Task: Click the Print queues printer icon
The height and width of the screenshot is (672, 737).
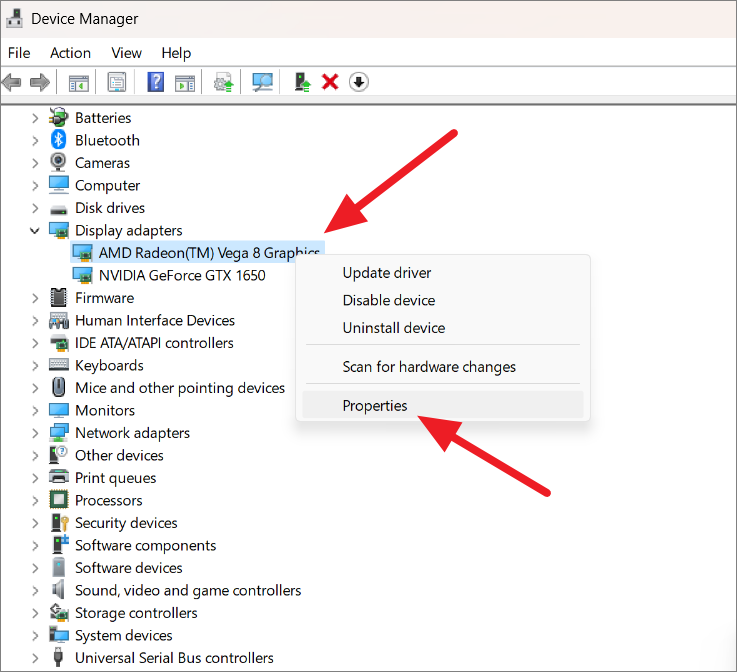Action: point(59,477)
